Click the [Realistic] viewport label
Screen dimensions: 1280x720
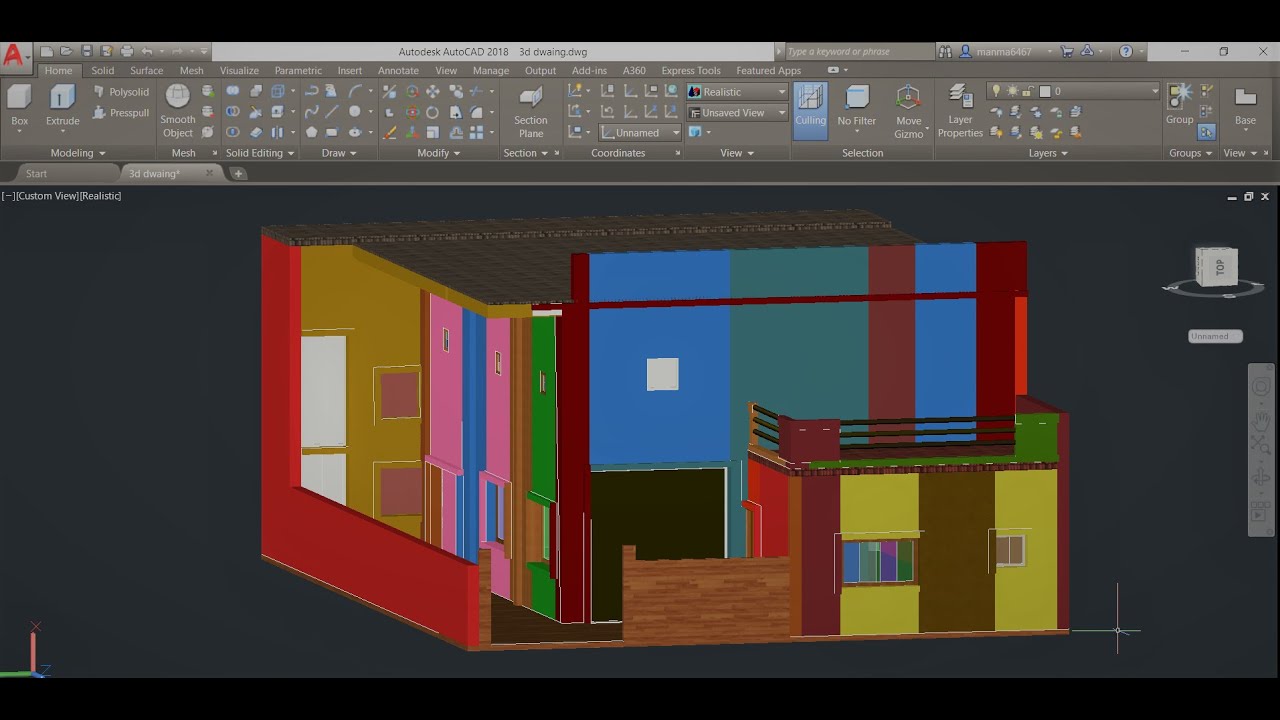pyautogui.click(x=100, y=196)
